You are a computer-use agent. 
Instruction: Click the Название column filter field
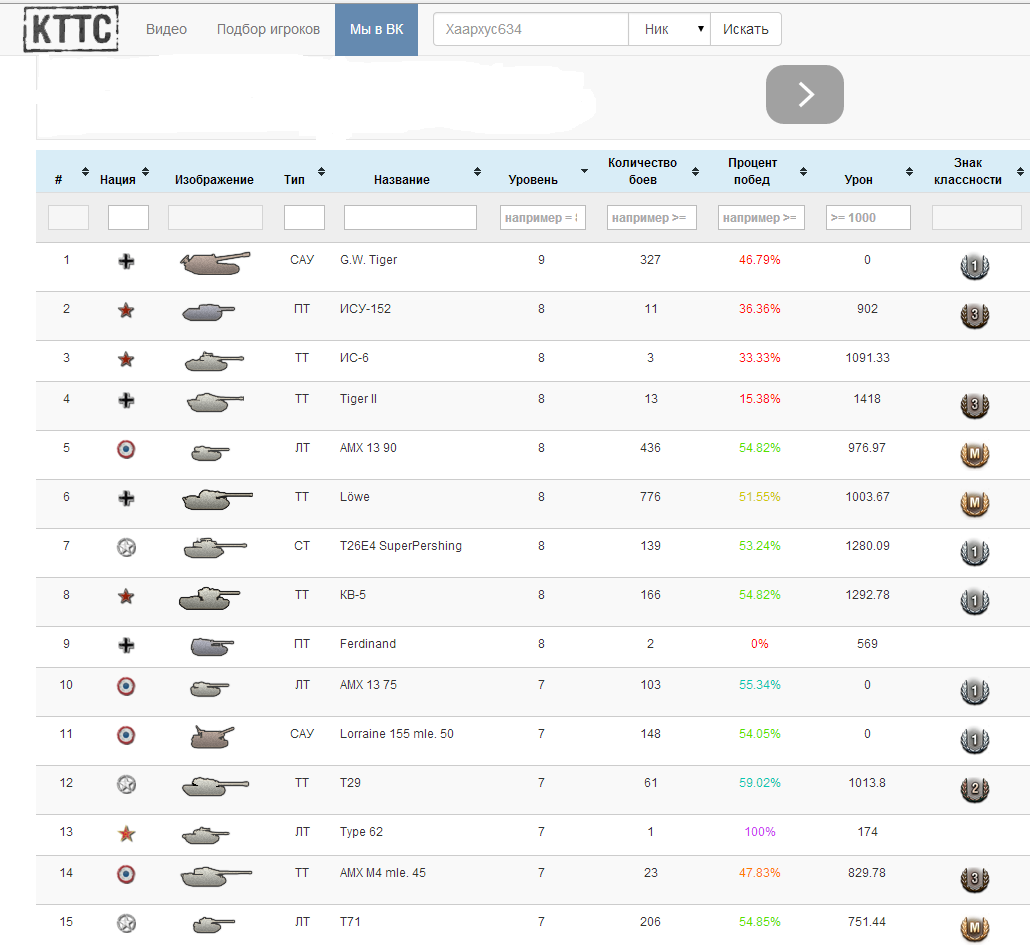tap(410, 217)
